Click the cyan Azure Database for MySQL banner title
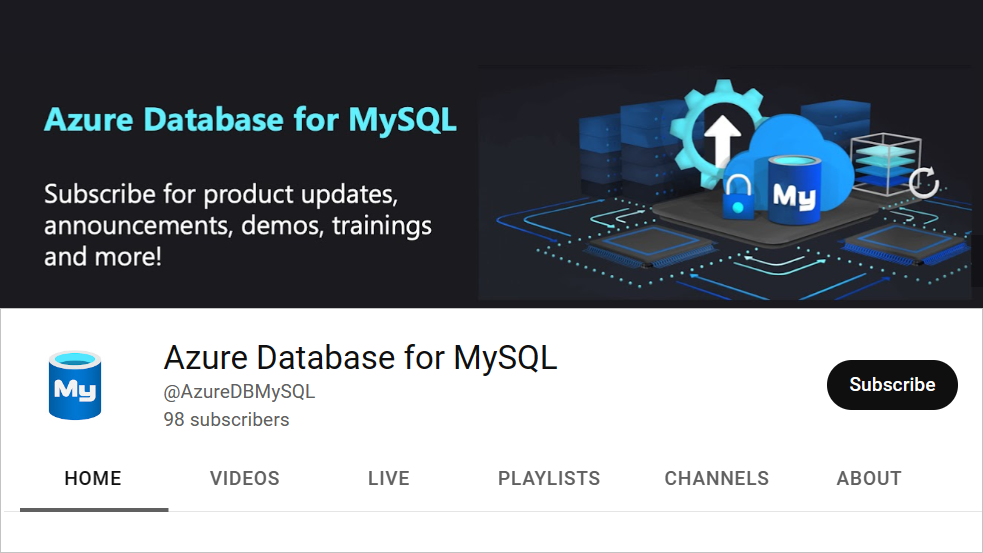Viewport: 983px width, 553px height. pyautogui.click(x=250, y=120)
